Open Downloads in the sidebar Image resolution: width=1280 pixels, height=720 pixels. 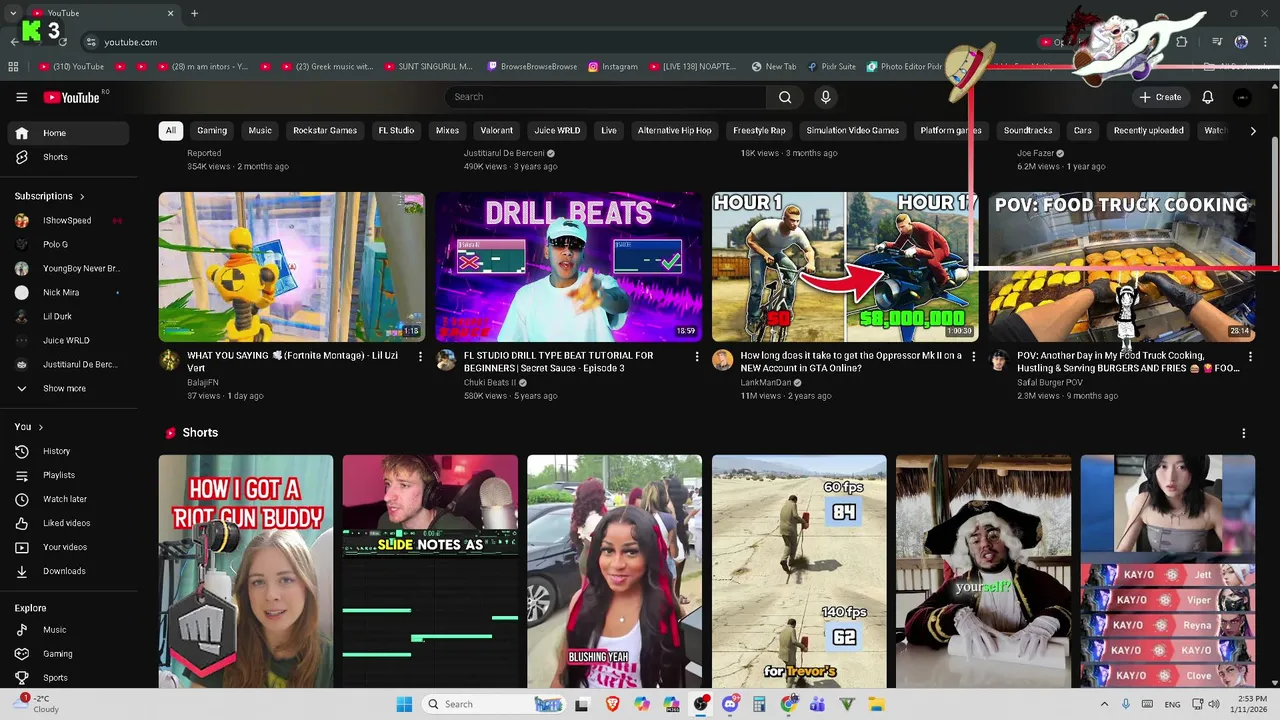(66, 571)
